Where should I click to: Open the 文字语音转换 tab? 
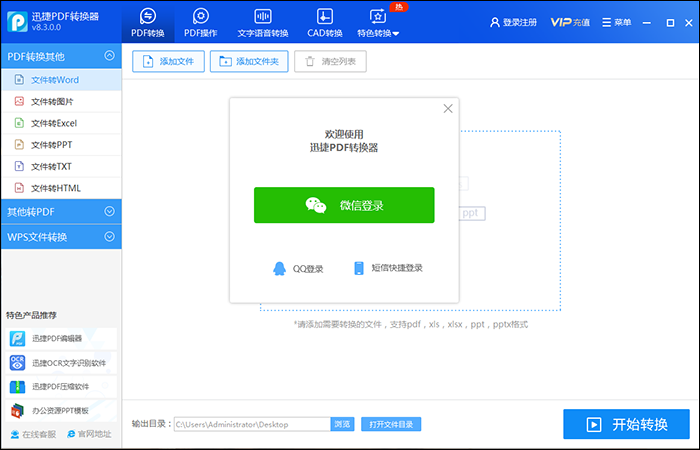[262, 22]
